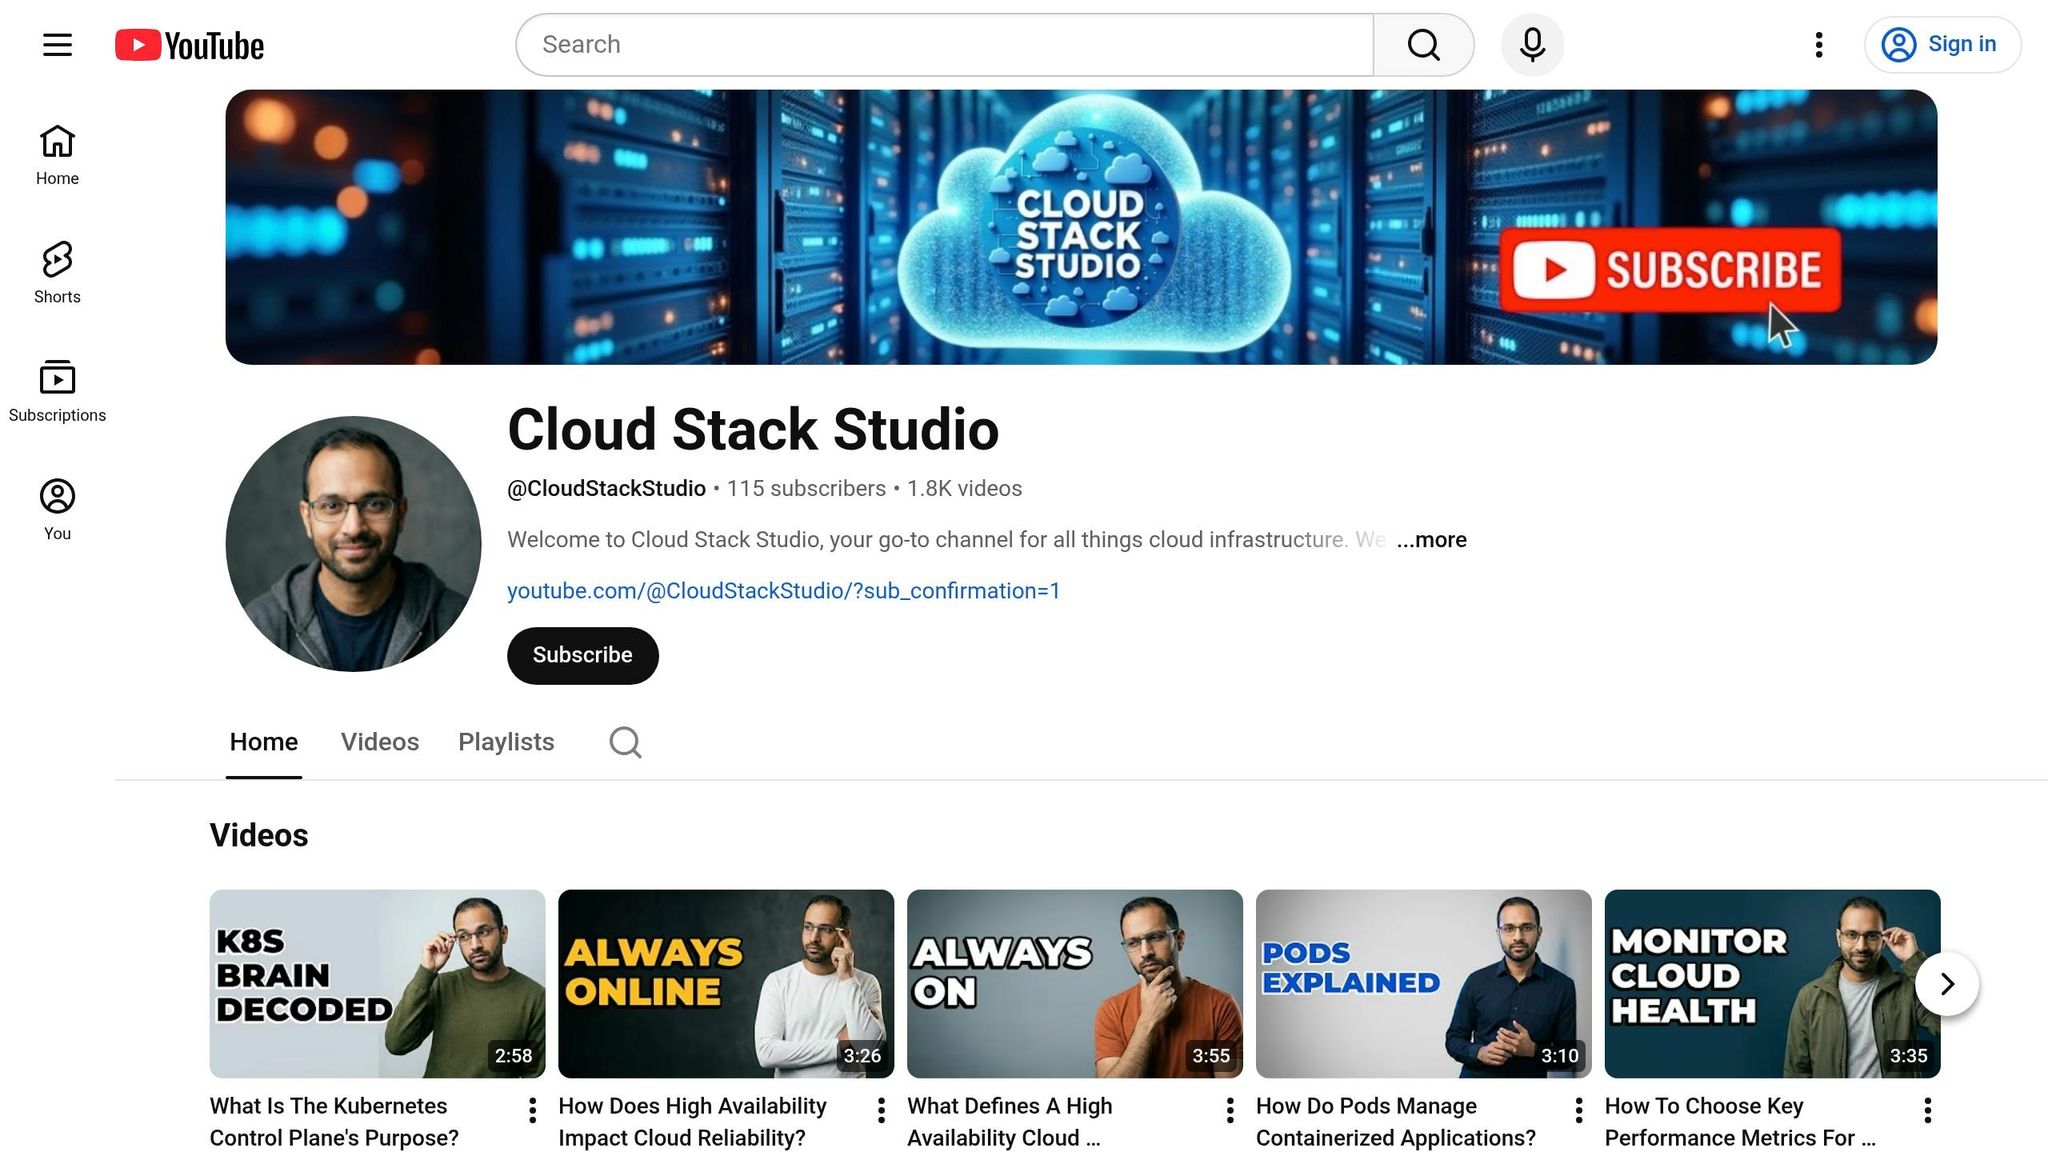Click the Cloud Stack Studio channel name

pos(753,430)
